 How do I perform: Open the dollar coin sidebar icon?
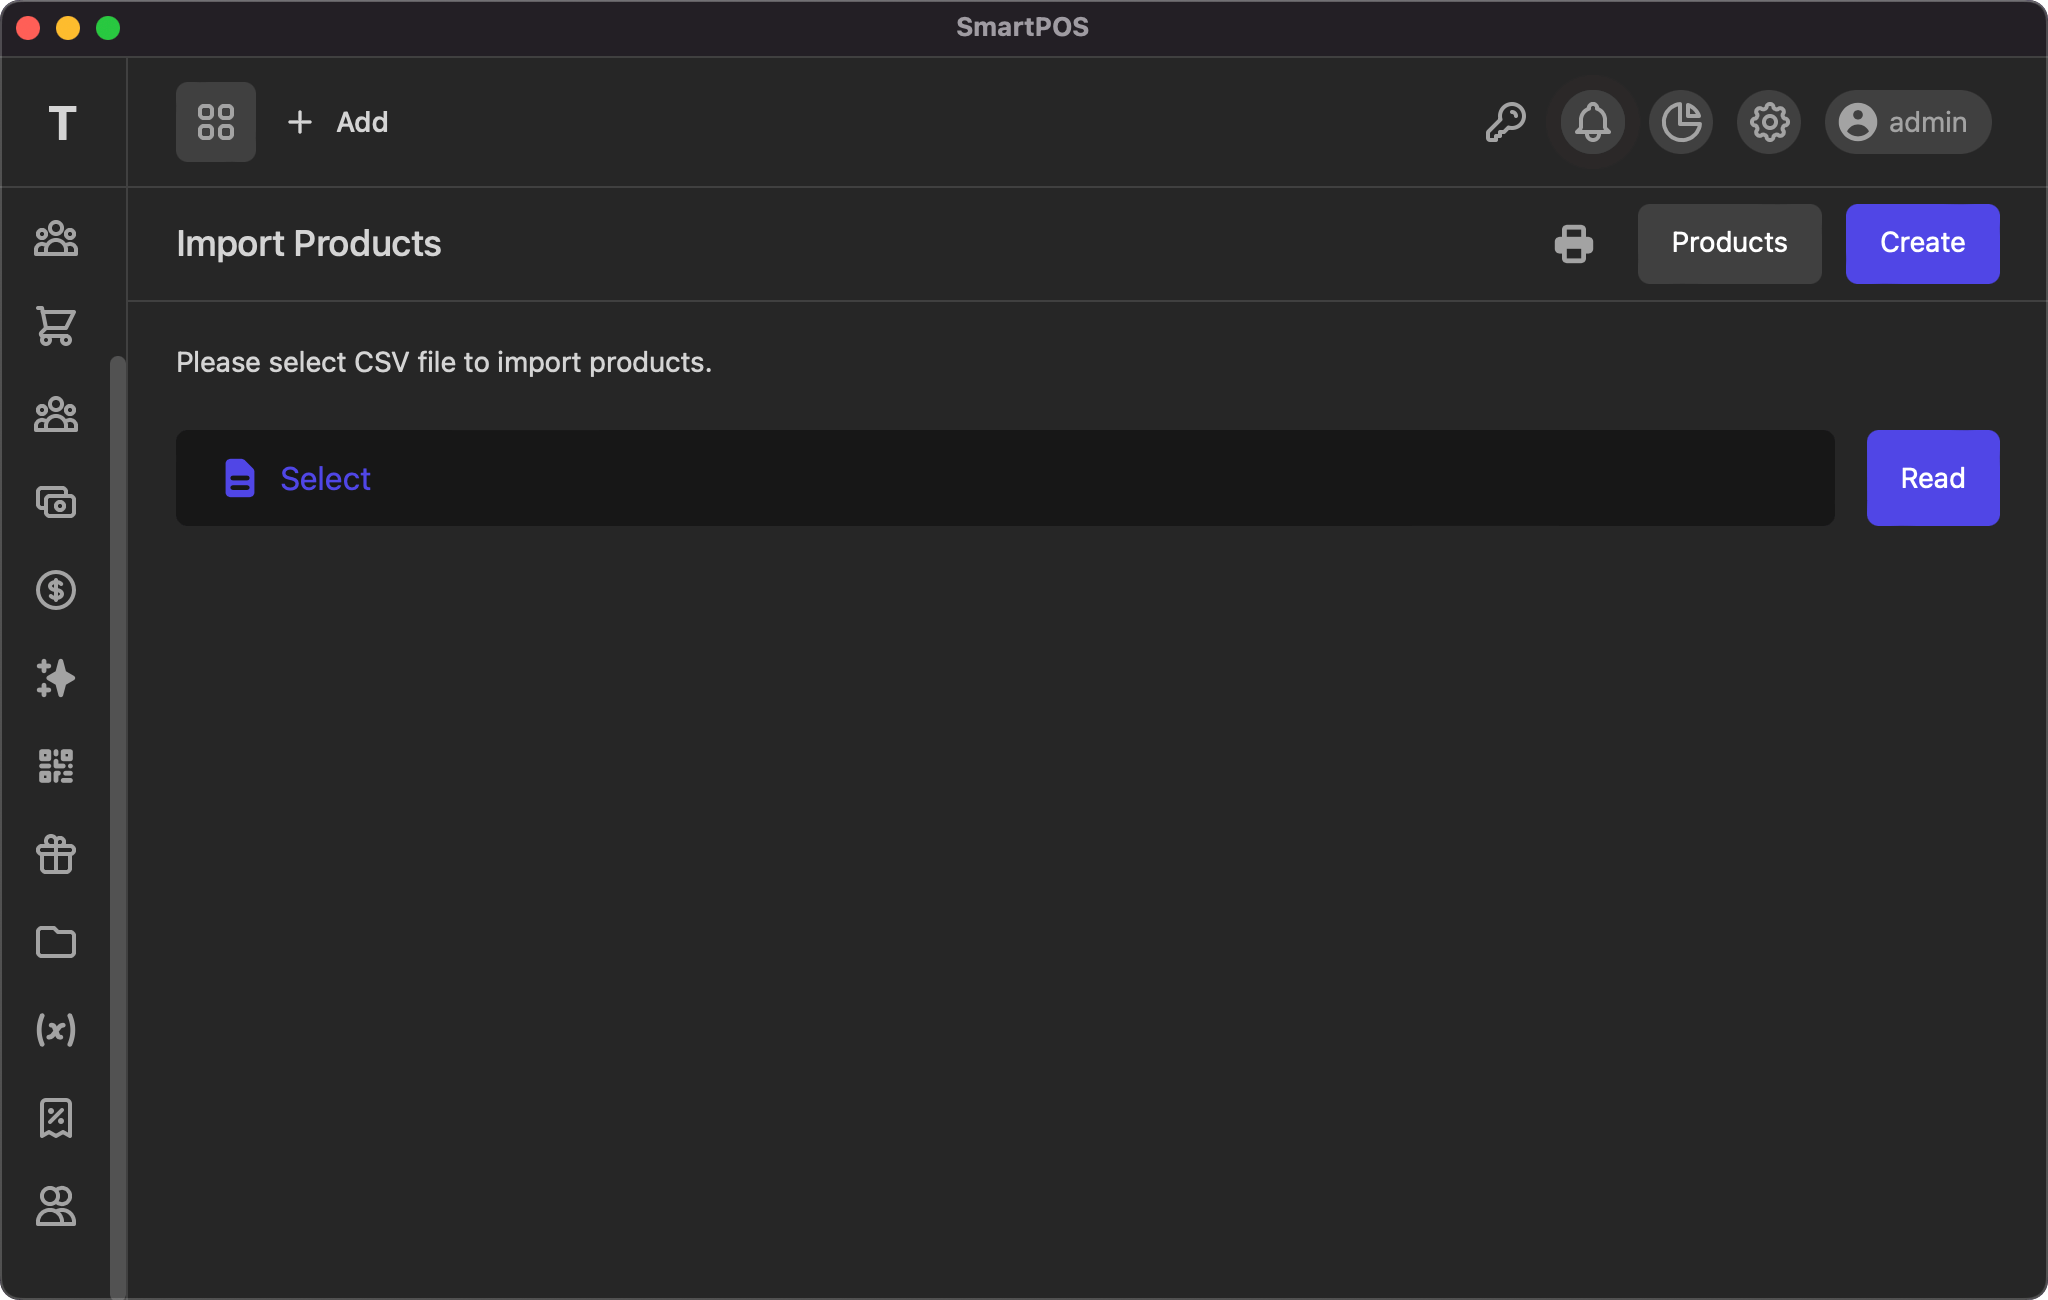(56, 590)
